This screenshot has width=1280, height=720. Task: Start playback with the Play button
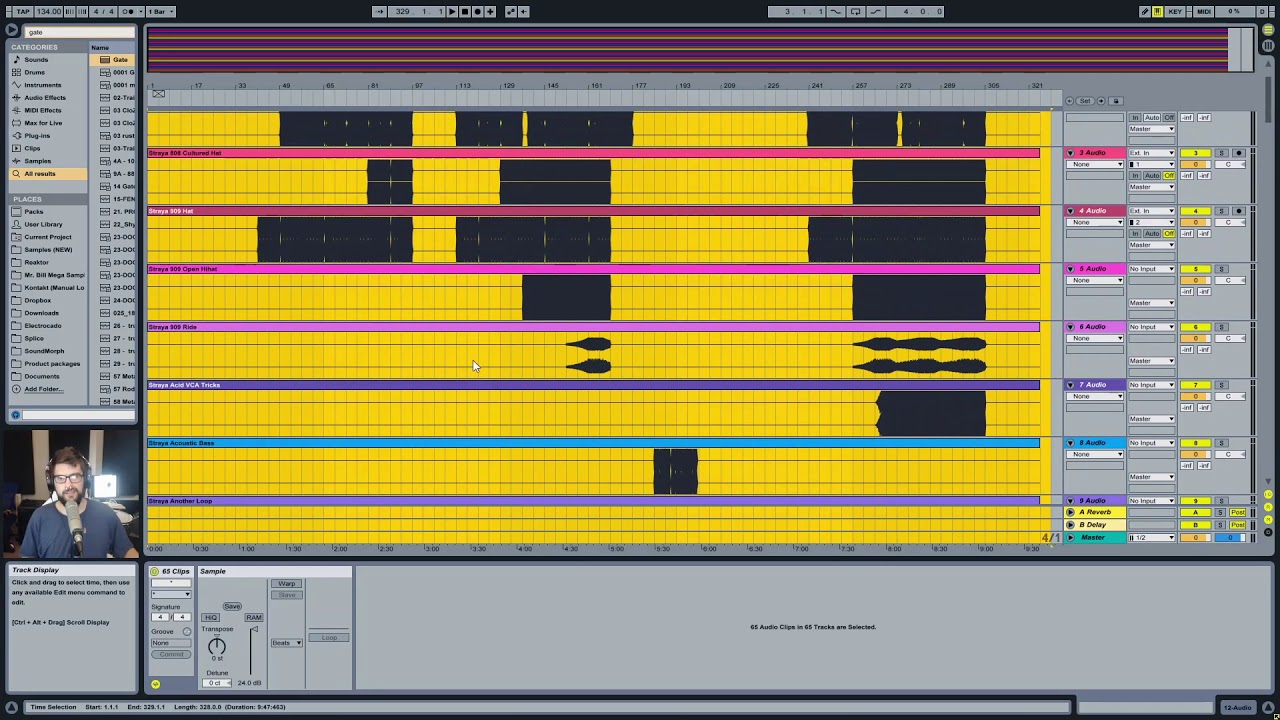[x=452, y=11]
